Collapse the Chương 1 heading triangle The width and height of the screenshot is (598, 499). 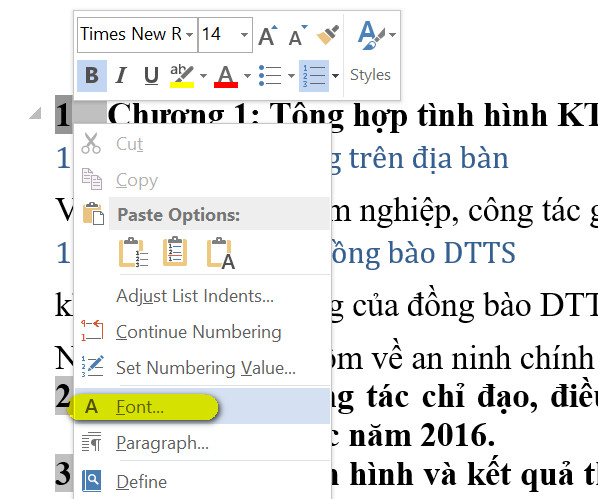click(35, 113)
